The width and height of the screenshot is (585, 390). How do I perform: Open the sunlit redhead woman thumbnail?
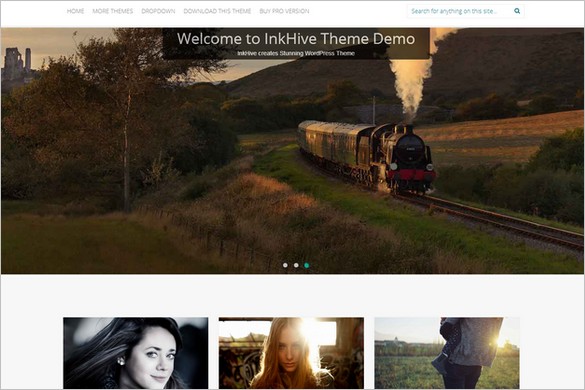tap(291, 353)
